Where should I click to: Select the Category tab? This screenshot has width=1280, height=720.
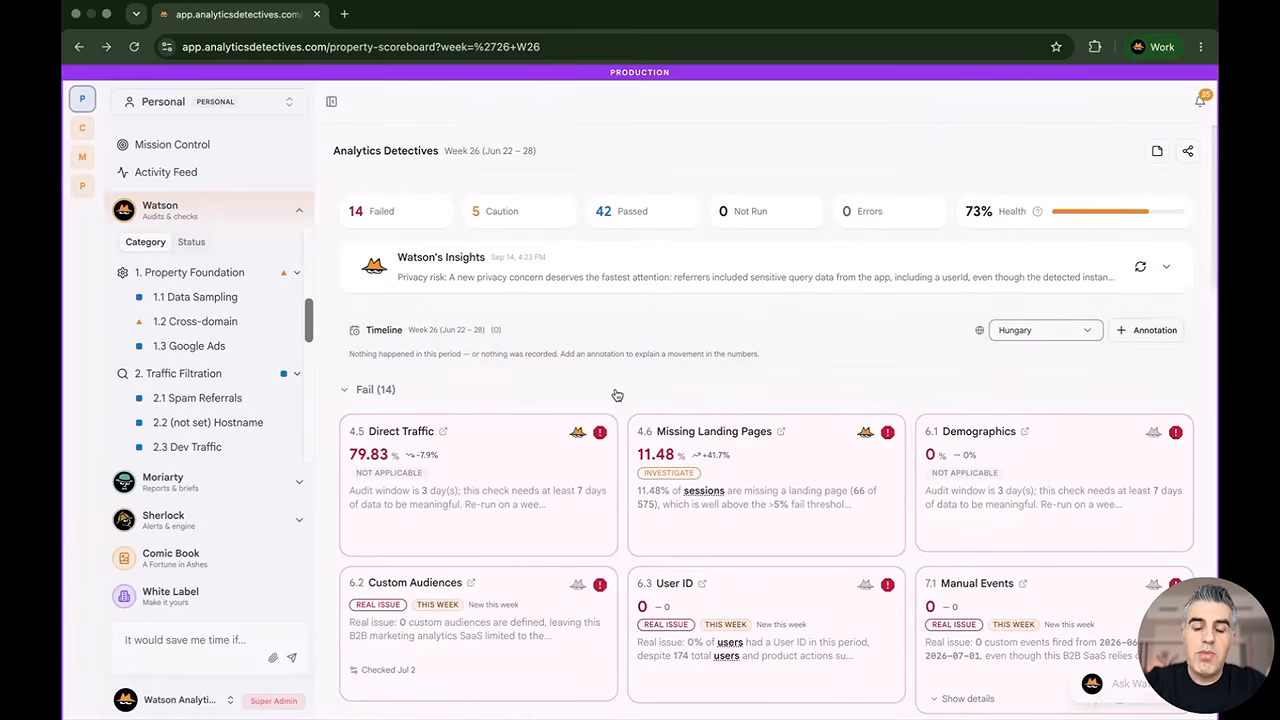[x=145, y=242]
